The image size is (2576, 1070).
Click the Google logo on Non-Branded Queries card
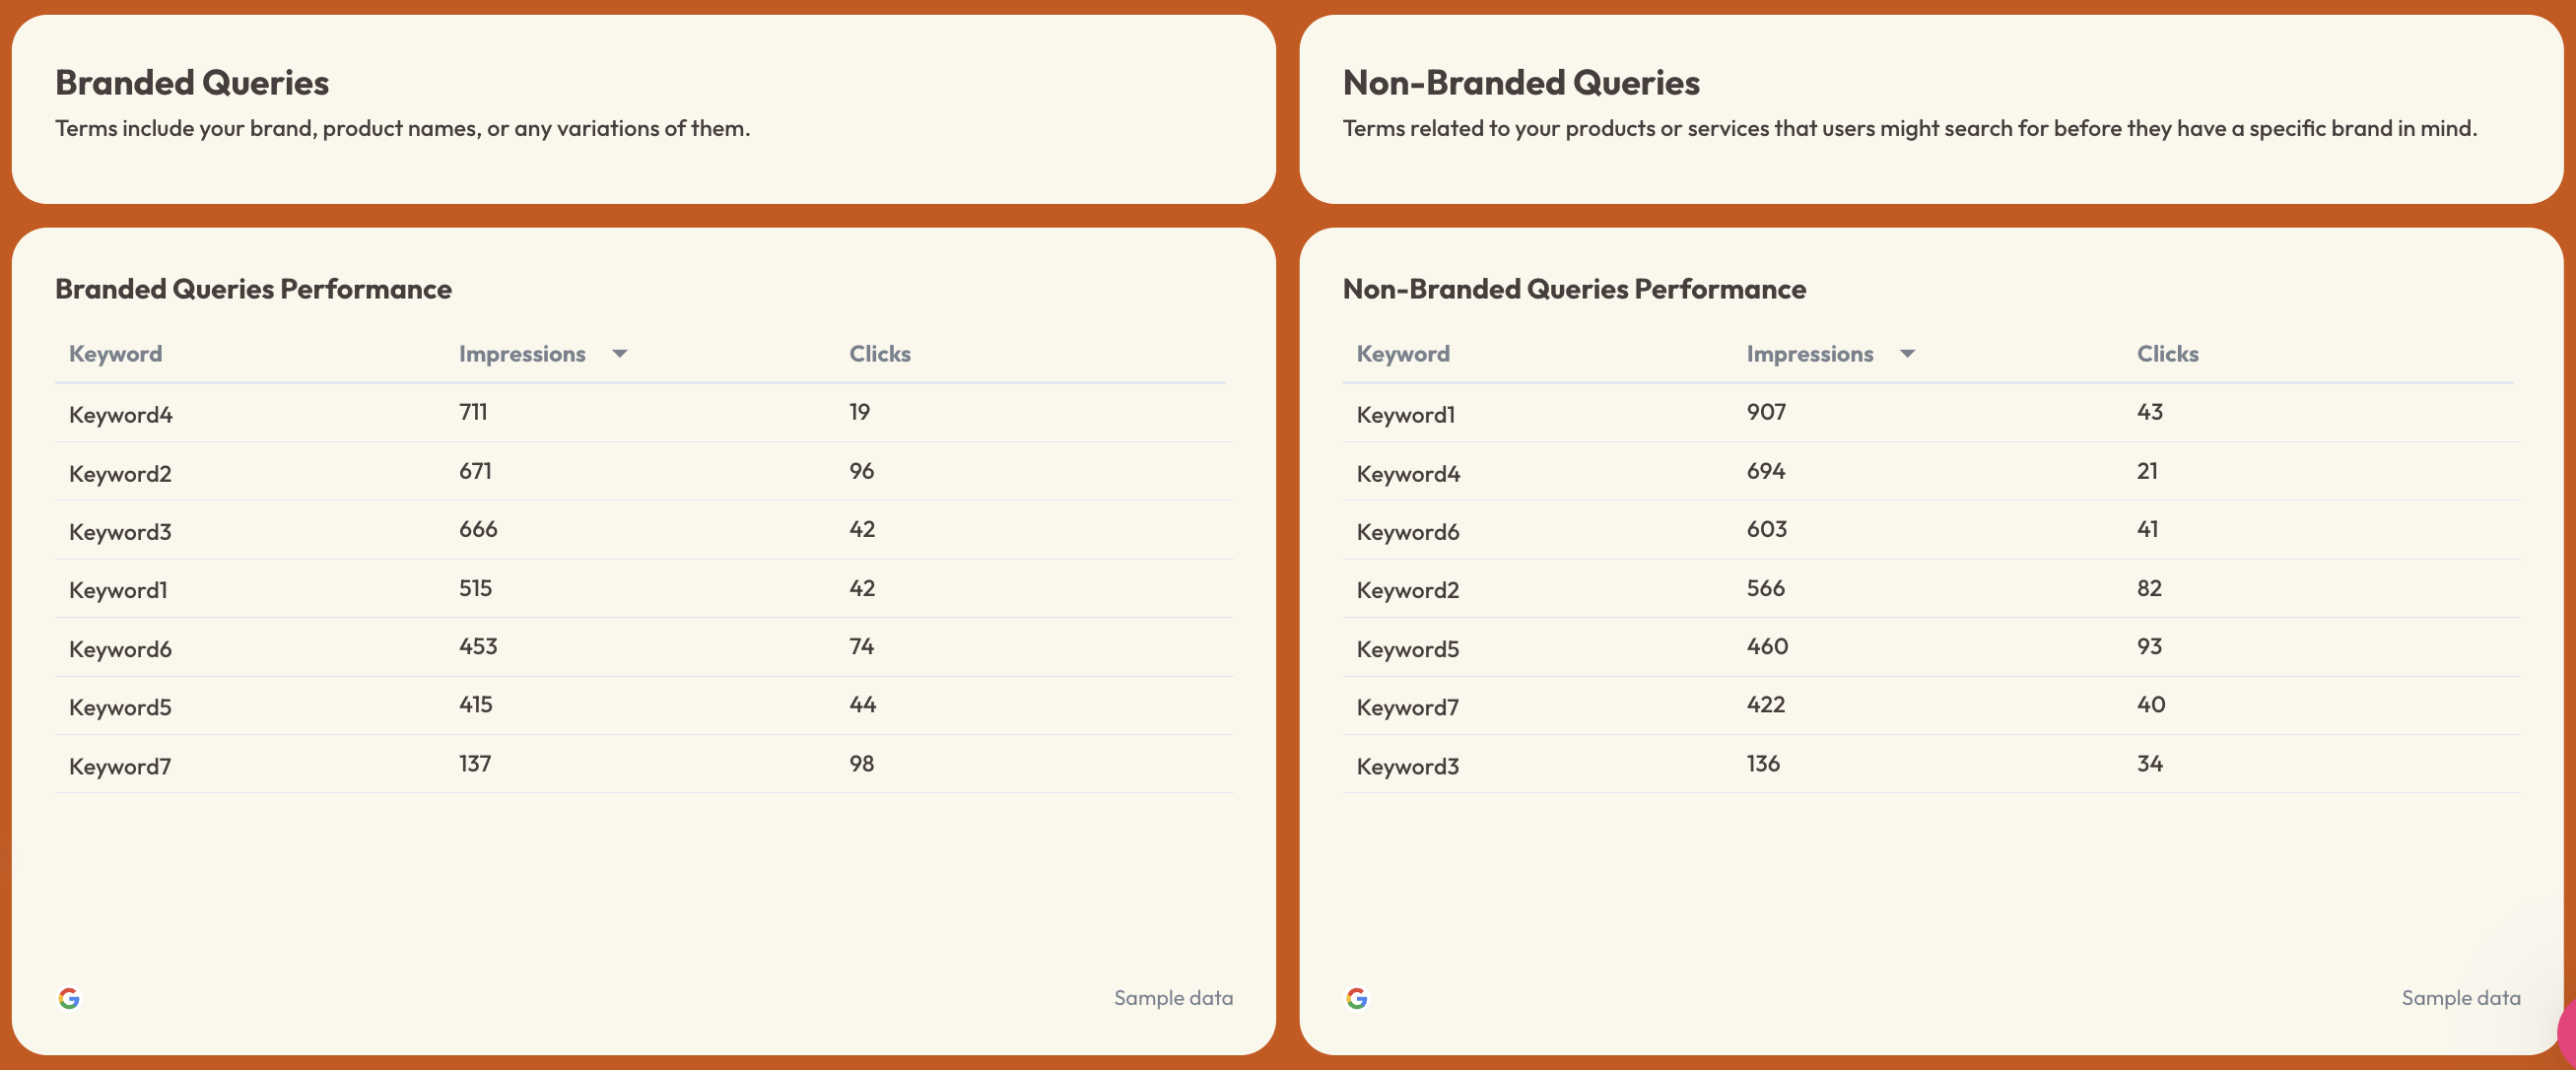pos(1358,997)
